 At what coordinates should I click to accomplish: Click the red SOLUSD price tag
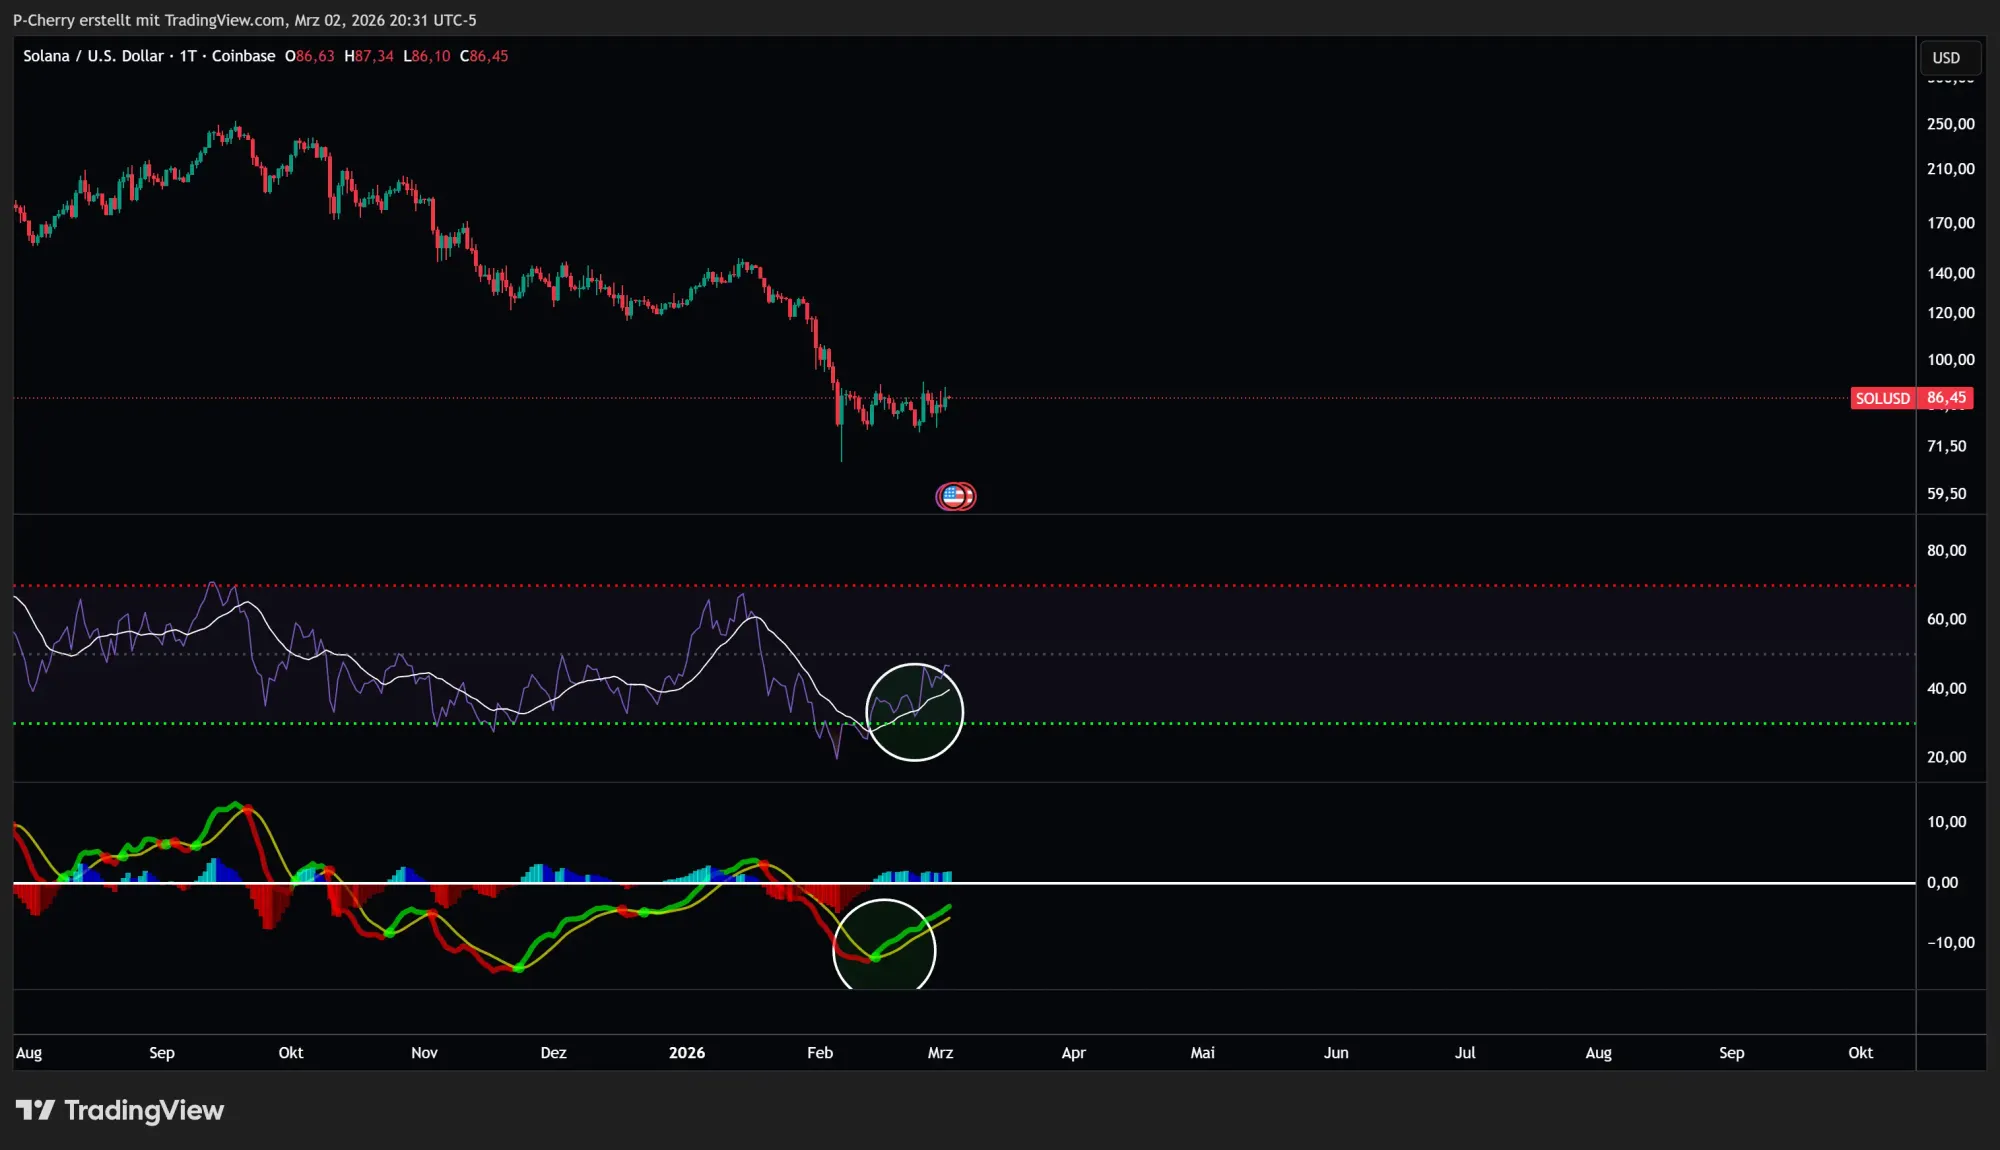(x=1882, y=398)
